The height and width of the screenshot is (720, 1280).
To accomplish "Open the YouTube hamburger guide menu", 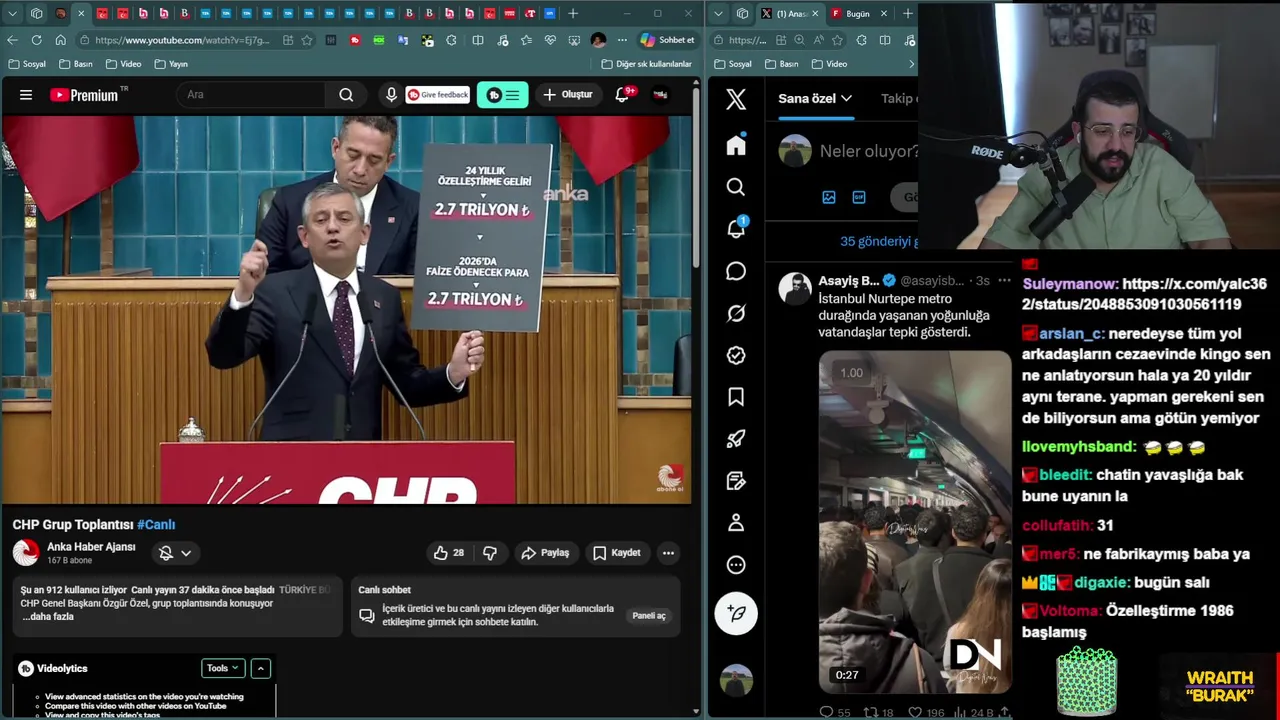I will [x=26, y=95].
